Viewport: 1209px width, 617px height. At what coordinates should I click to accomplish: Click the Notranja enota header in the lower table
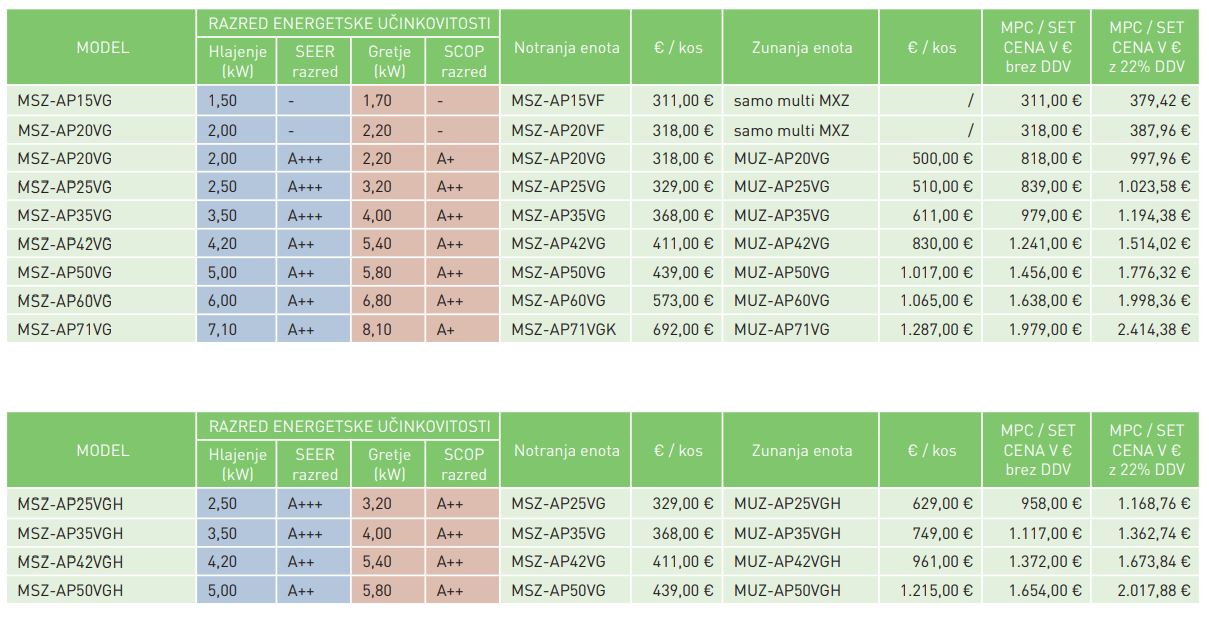coord(566,450)
